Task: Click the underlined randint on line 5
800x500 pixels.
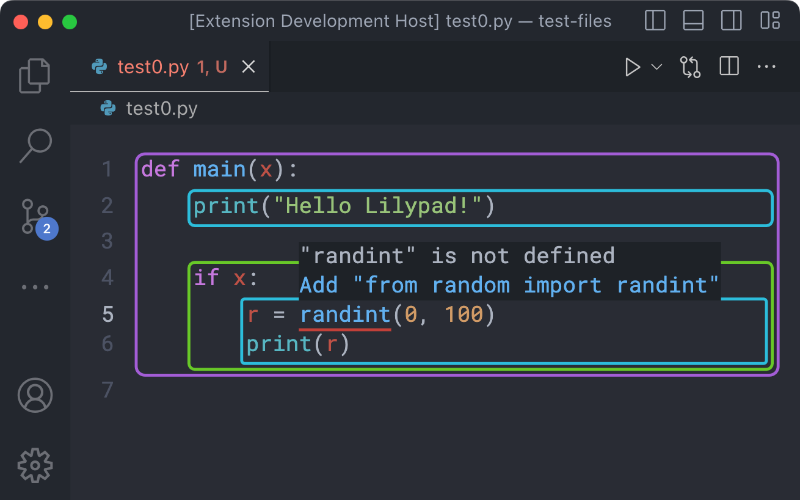Action: [x=344, y=315]
